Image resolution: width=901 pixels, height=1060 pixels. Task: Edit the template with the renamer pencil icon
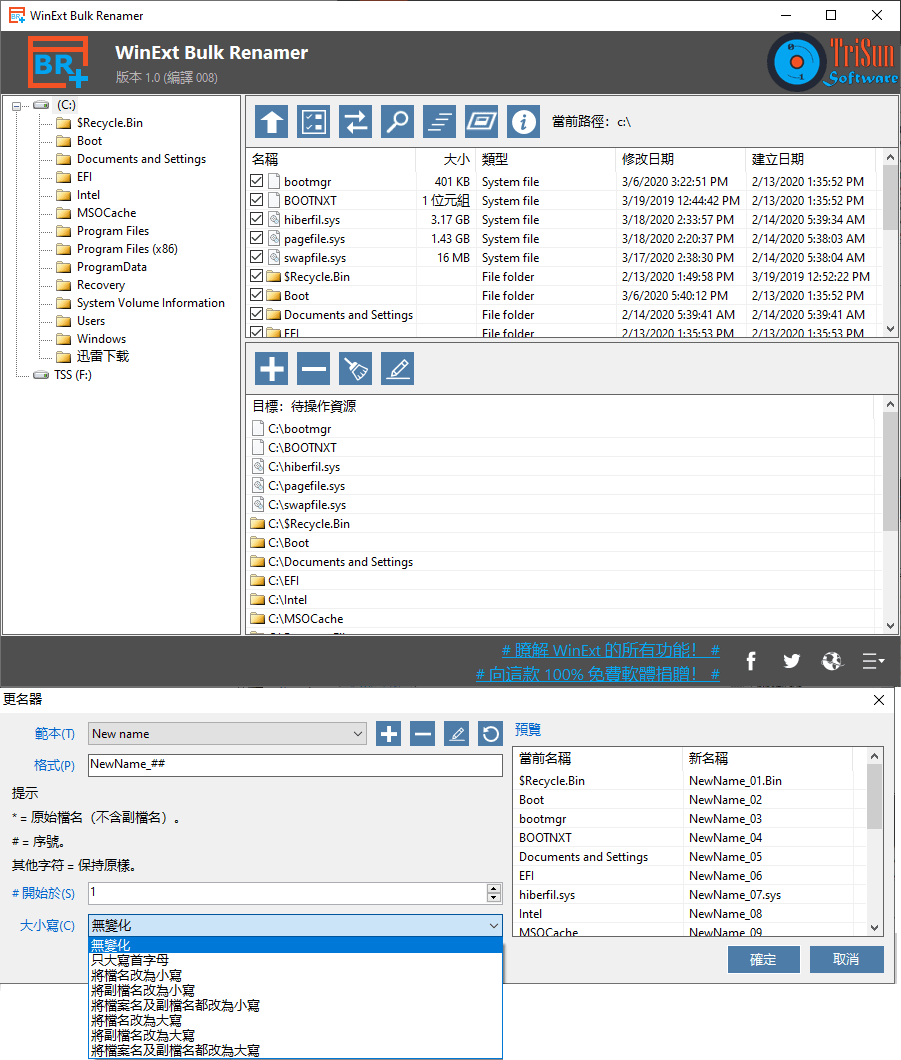457,733
